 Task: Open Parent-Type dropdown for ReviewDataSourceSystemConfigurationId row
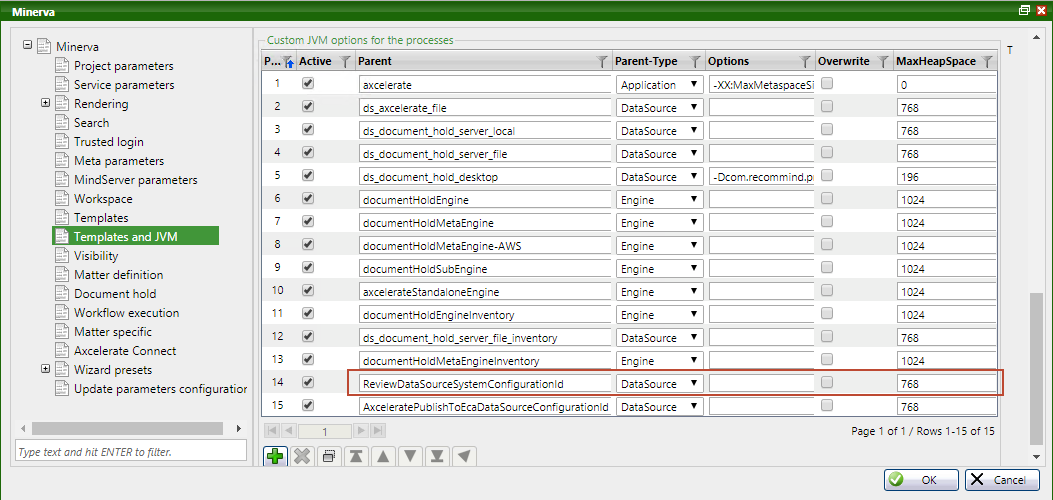tap(694, 384)
